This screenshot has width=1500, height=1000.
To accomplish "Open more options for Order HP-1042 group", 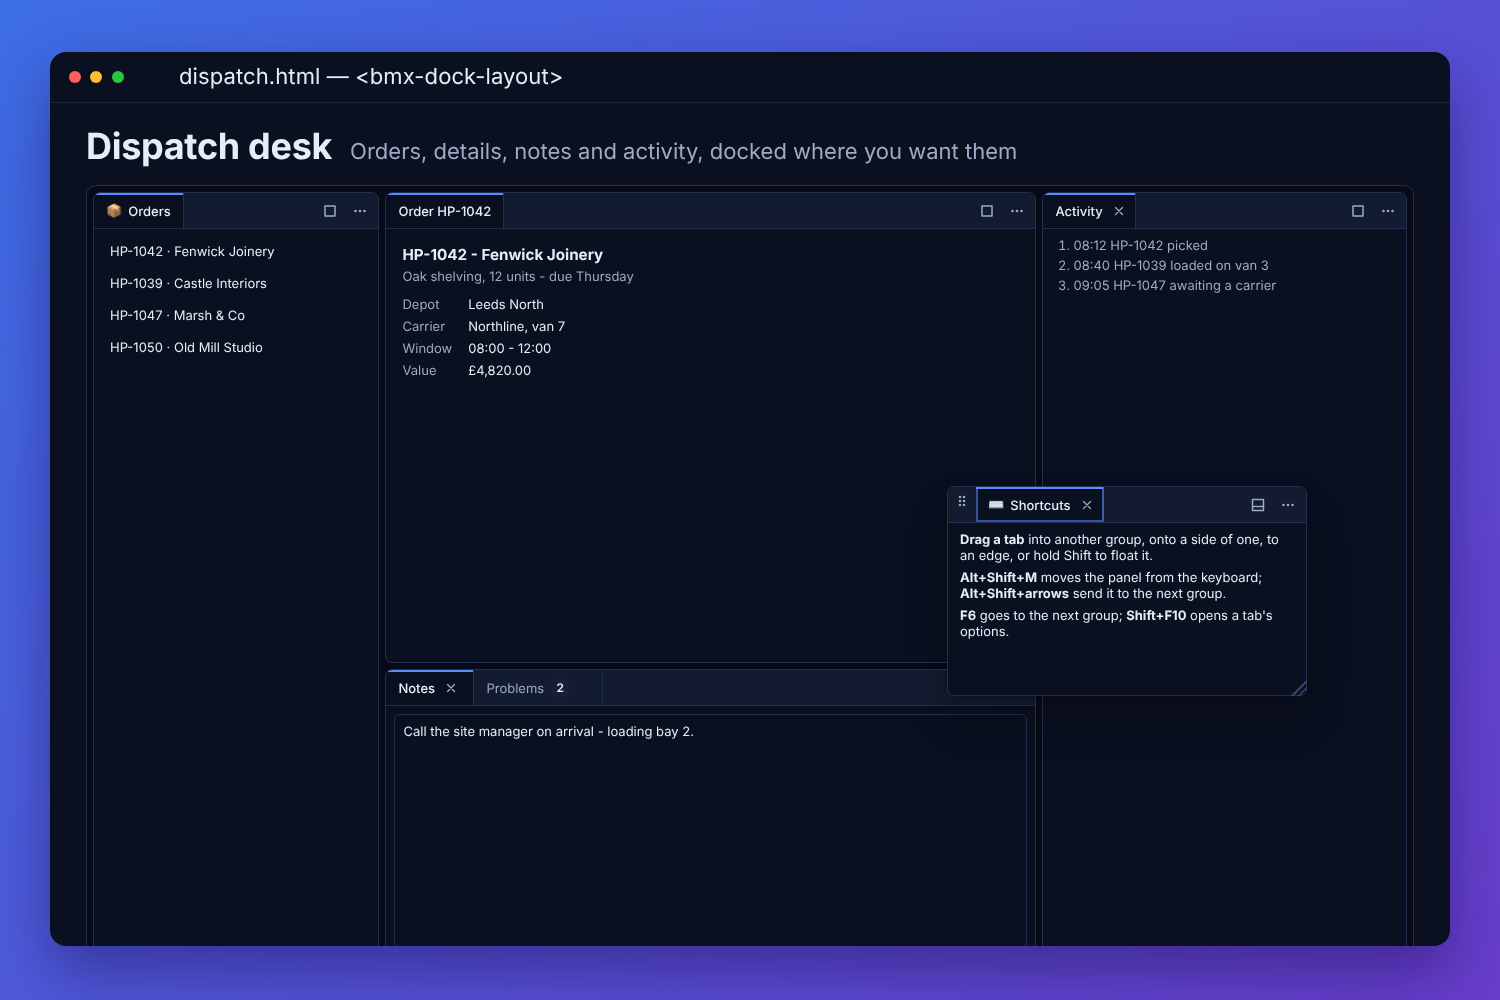I will pyautogui.click(x=1017, y=211).
